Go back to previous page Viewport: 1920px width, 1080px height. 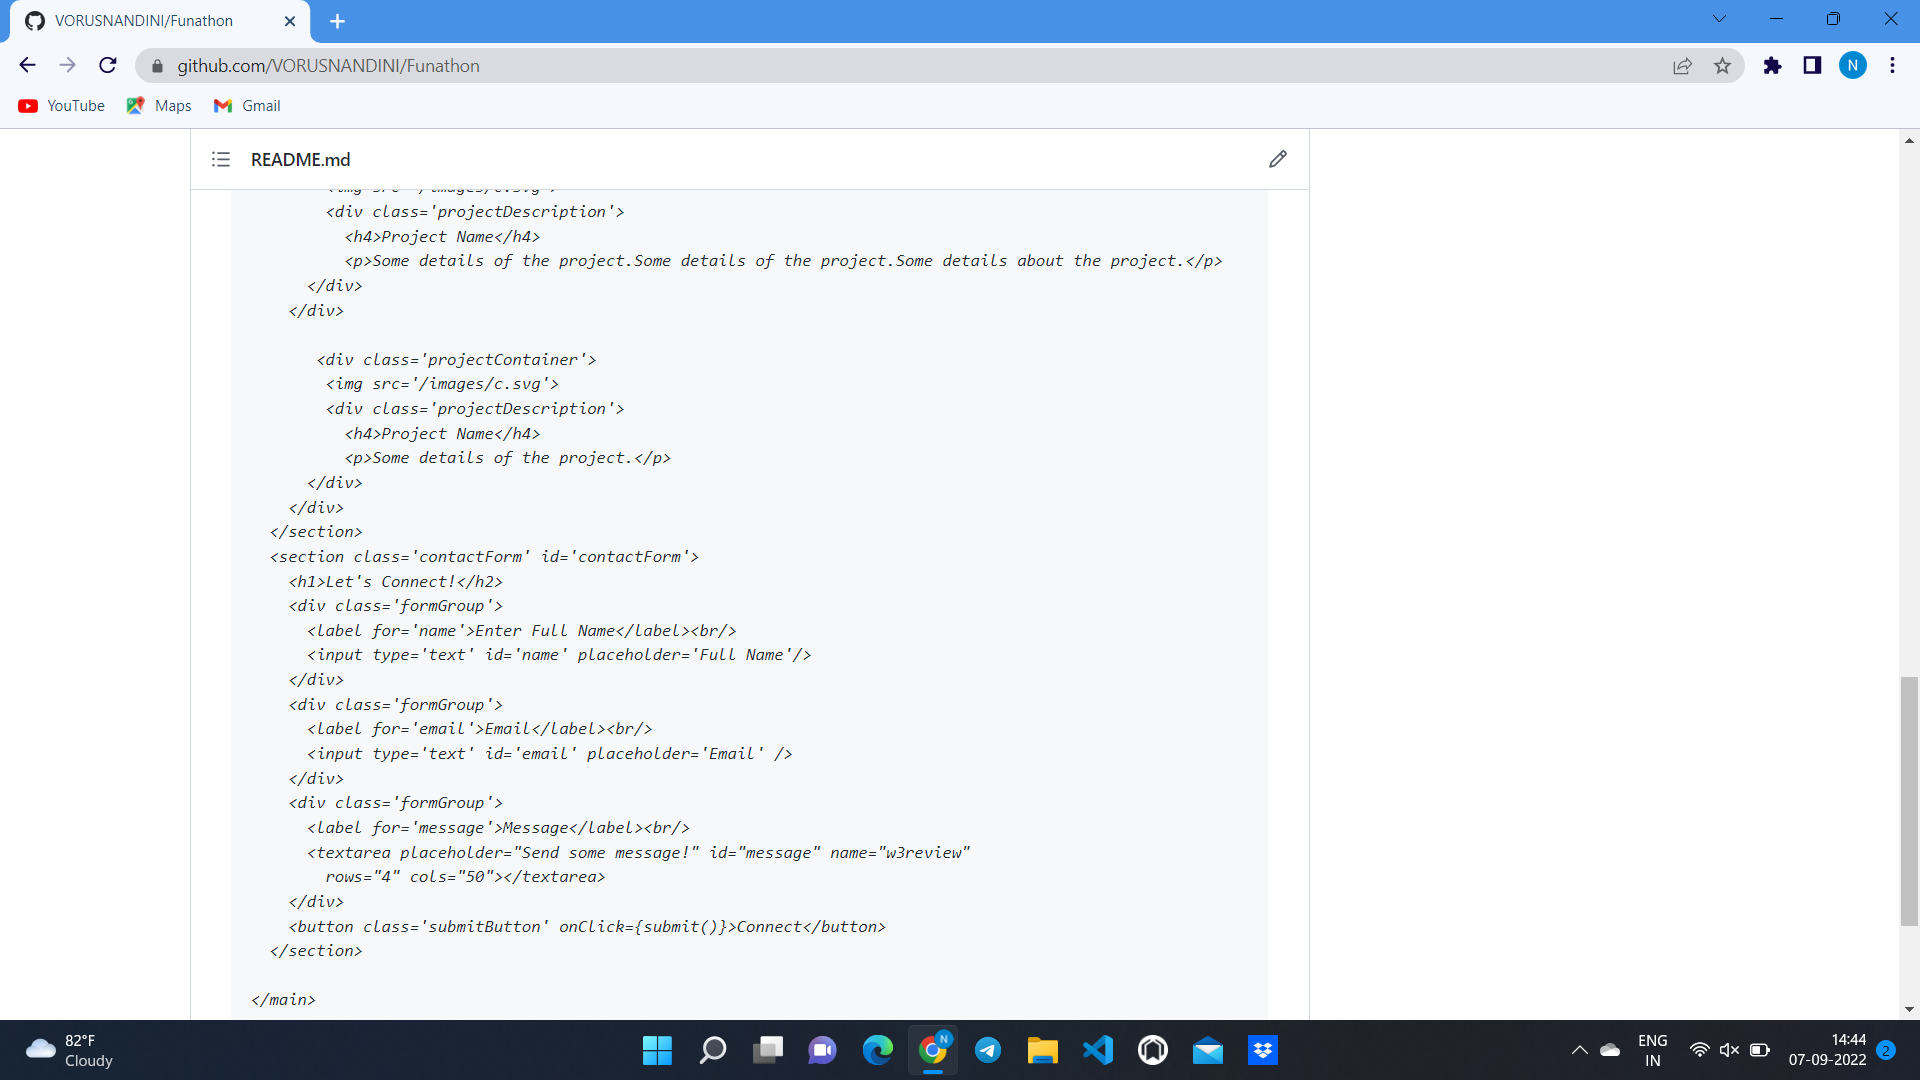coord(27,66)
